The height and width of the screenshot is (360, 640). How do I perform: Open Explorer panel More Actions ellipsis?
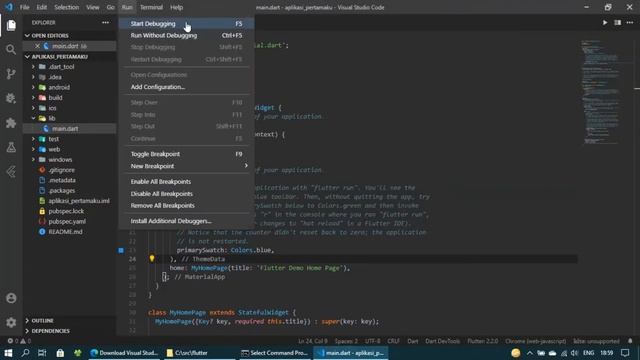105,22
